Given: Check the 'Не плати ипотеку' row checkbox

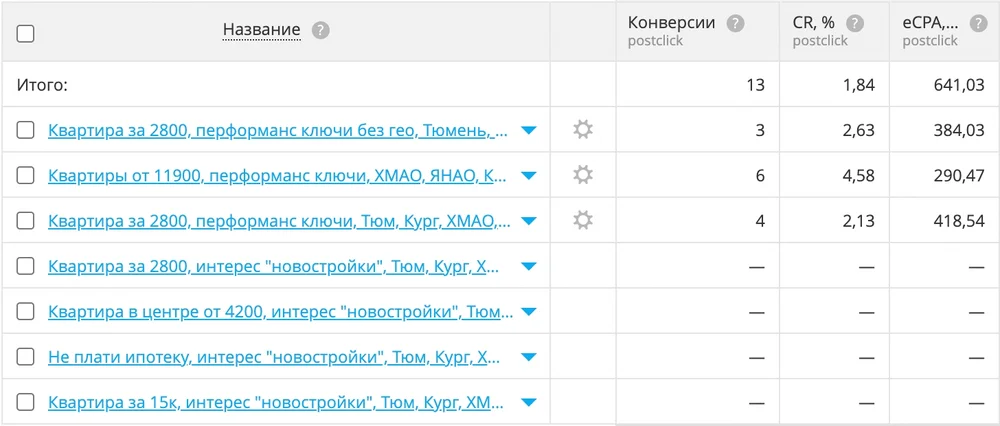Looking at the screenshot, I should (x=26, y=356).
